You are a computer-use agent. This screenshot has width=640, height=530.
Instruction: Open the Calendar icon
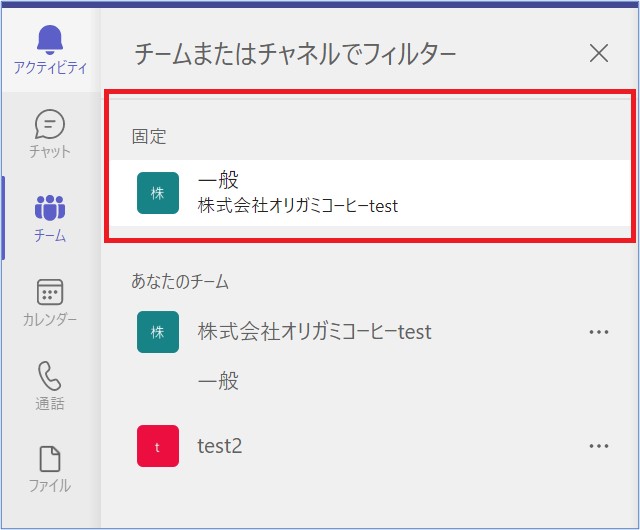[x=50, y=292]
